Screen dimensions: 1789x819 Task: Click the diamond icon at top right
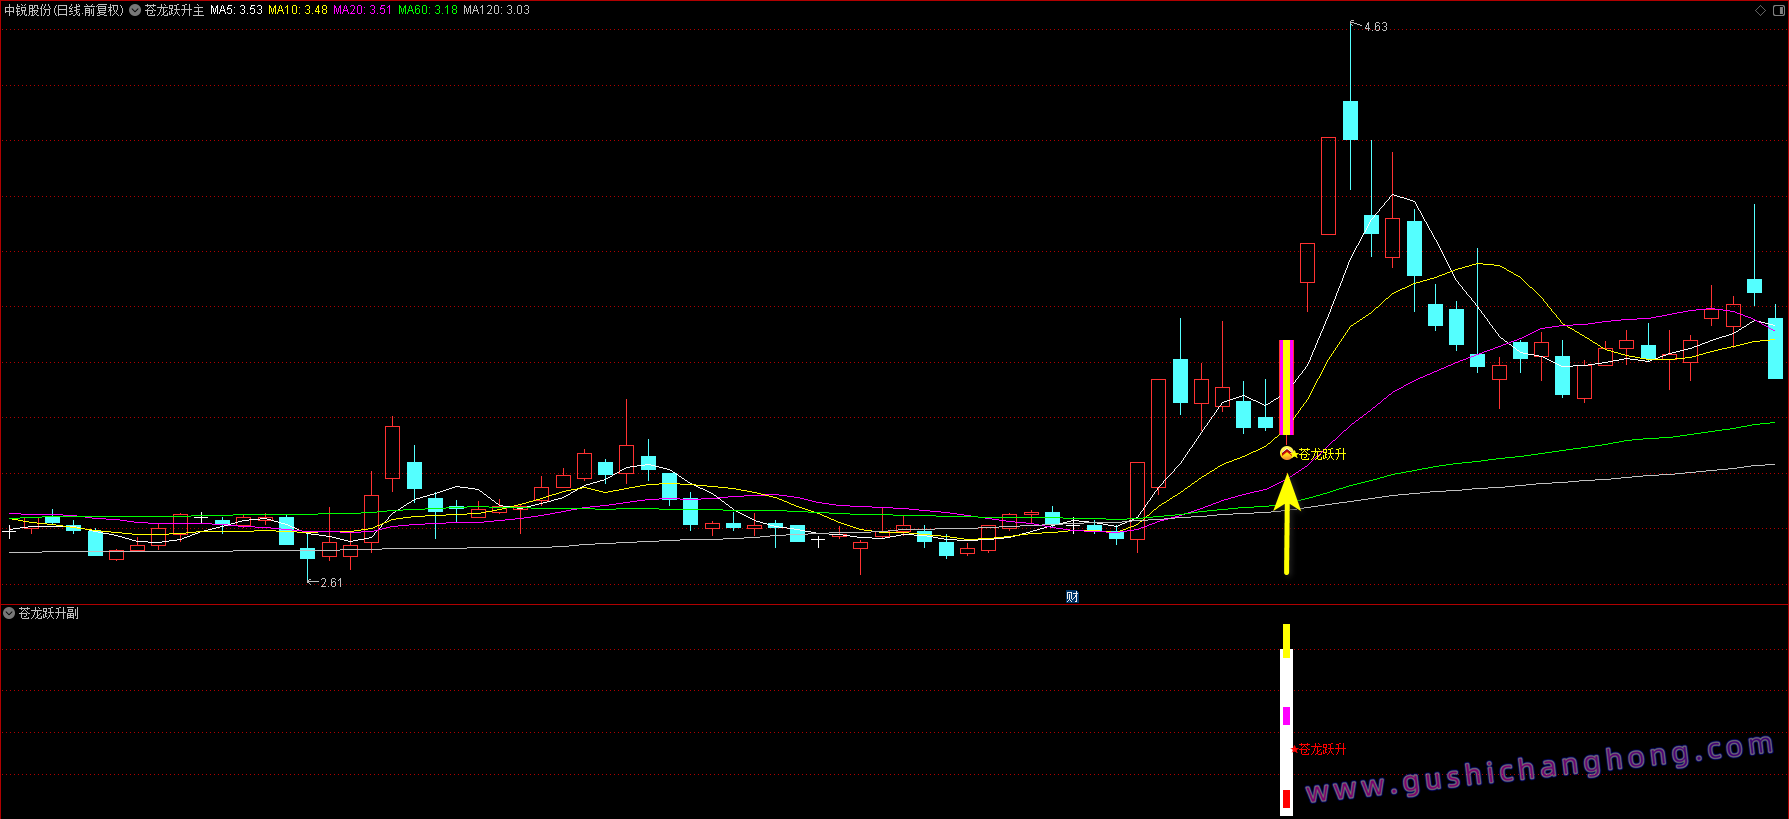point(1760,10)
